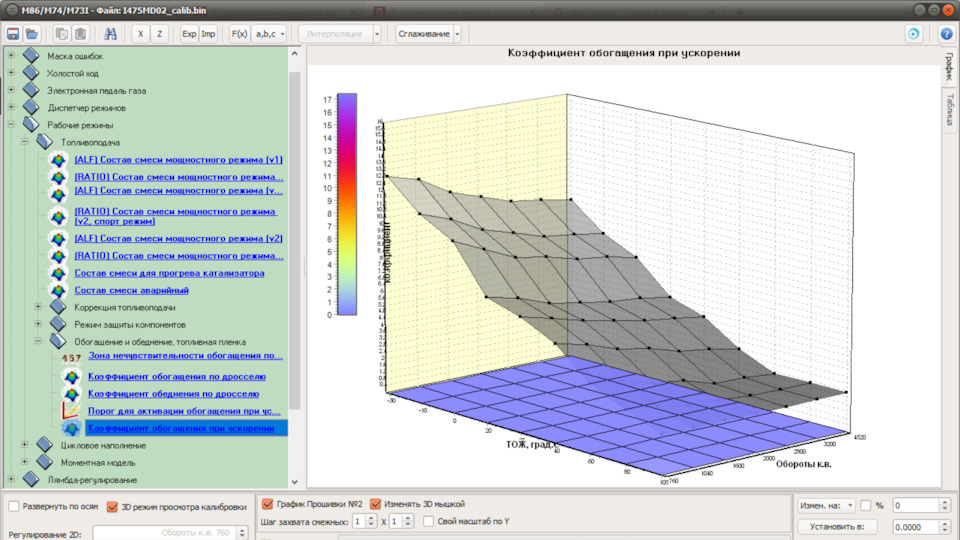This screenshot has height=540, width=960.
Task: Collapse Обогащение и обеднение node
Action: [x=38, y=341]
